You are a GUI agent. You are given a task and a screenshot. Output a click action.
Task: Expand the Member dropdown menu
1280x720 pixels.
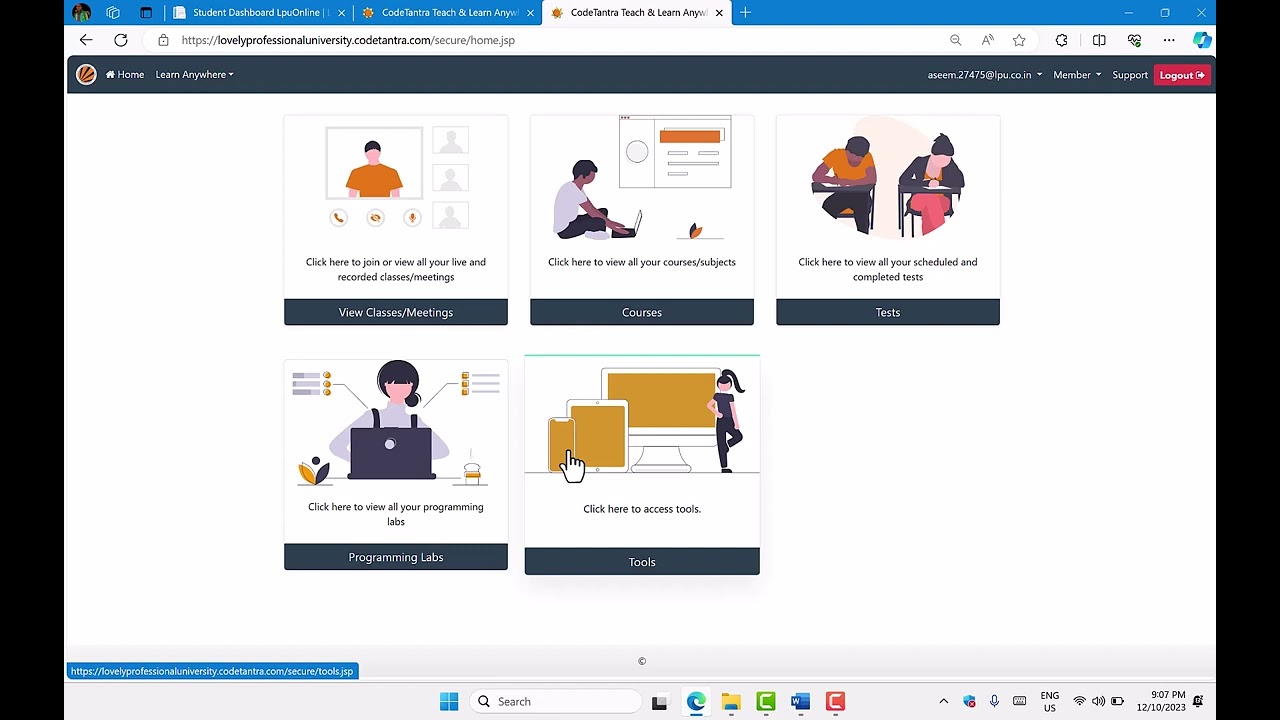click(1076, 75)
